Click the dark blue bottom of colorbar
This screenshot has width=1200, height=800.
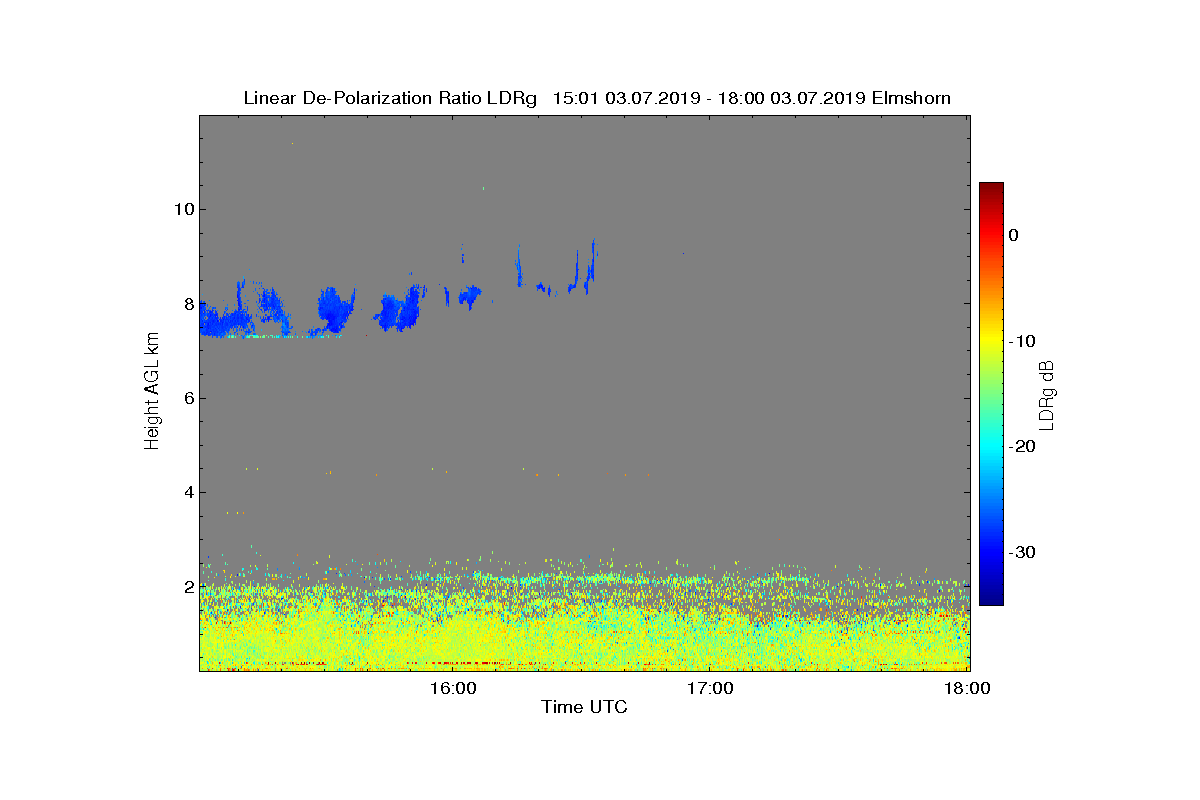coord(991,597)
